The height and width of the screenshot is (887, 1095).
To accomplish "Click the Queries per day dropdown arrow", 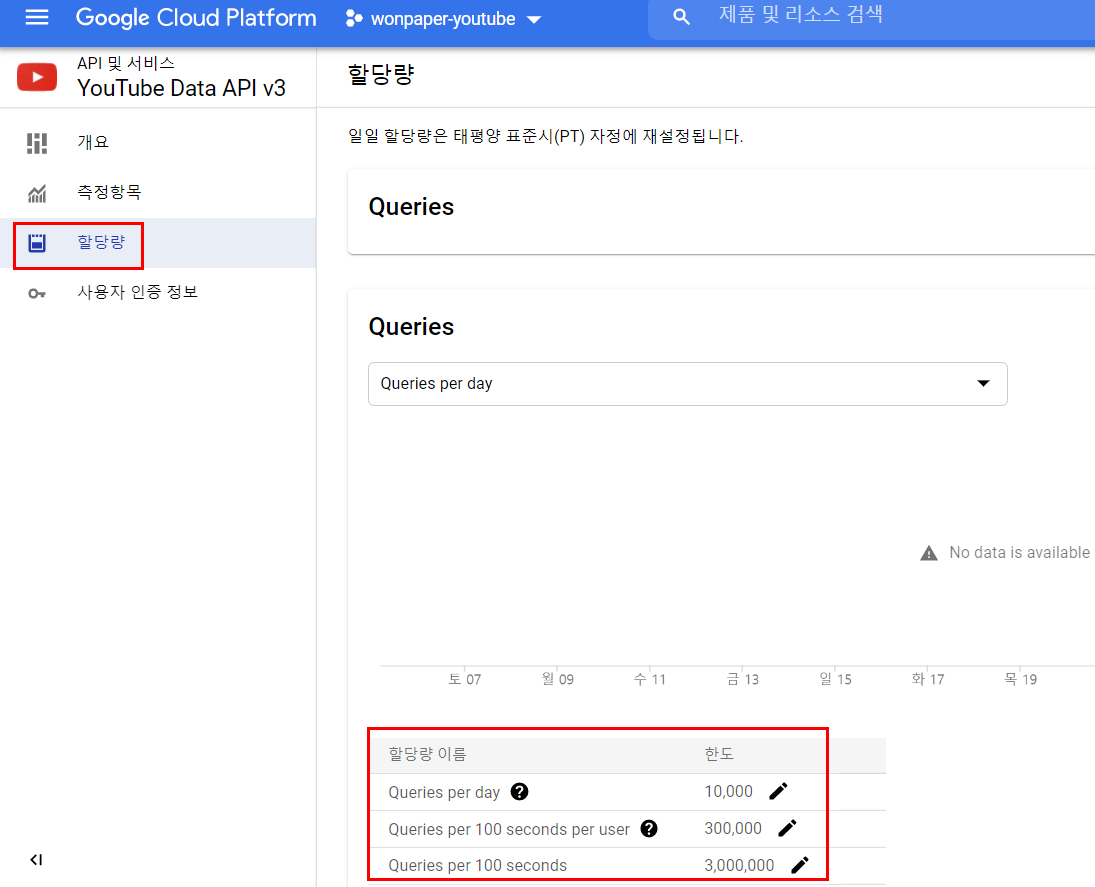I will pos(983,383).
